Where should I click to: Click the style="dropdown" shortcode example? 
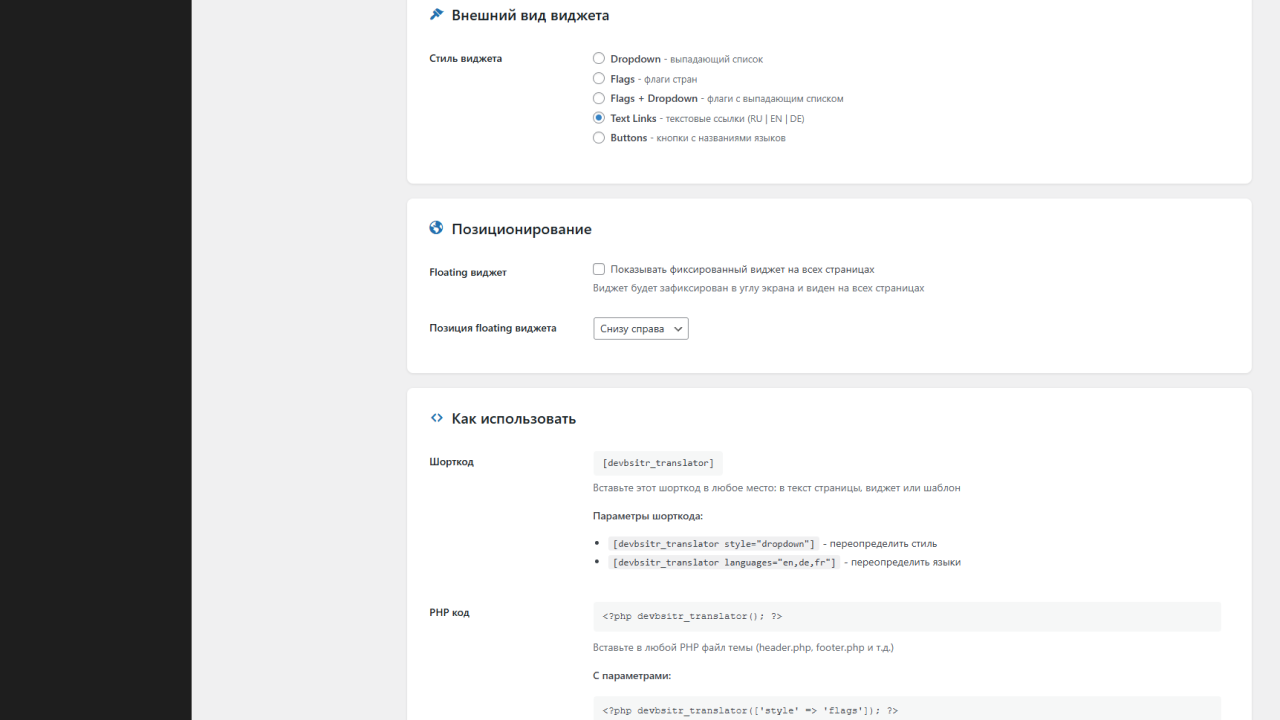(714, 544)
